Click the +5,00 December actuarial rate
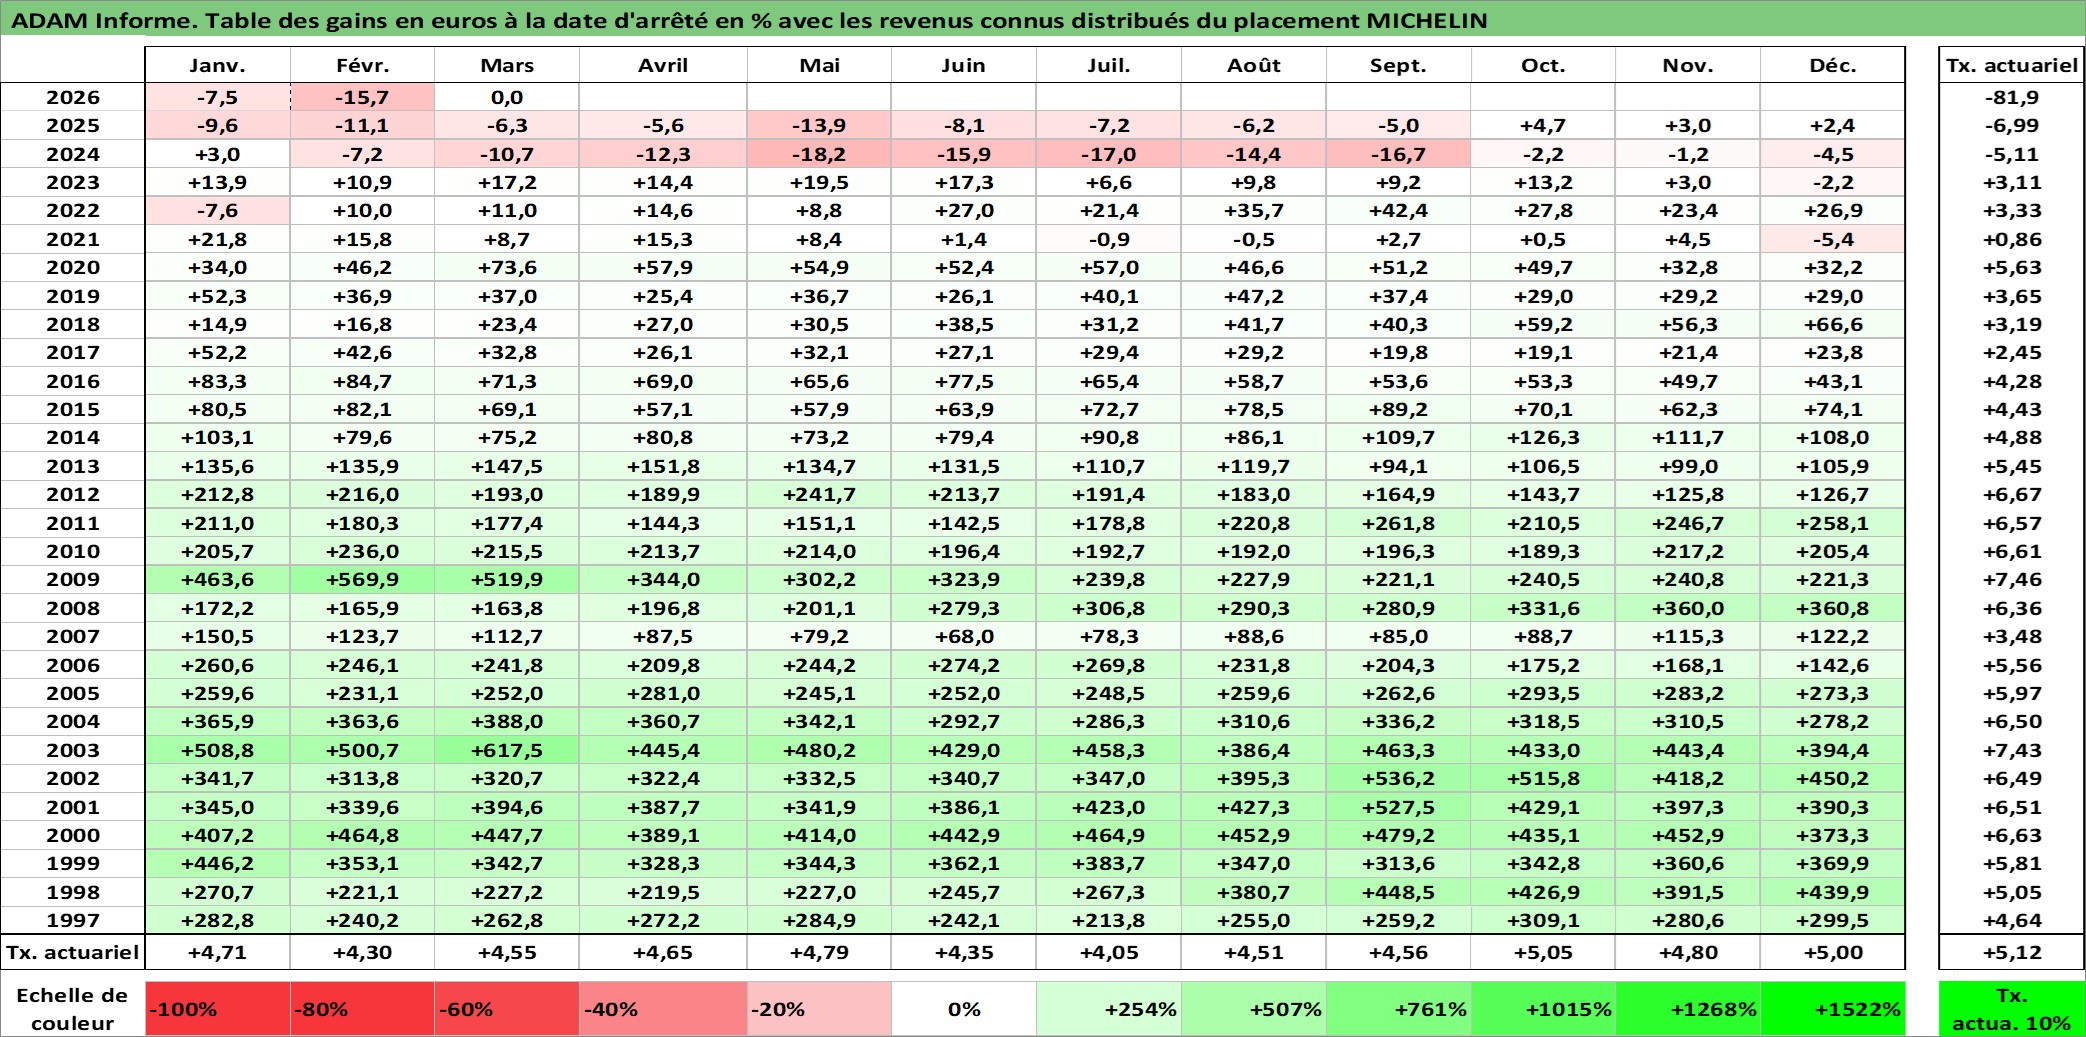The height and width of the screenshot is (1037, 2086). (1833, 952)
